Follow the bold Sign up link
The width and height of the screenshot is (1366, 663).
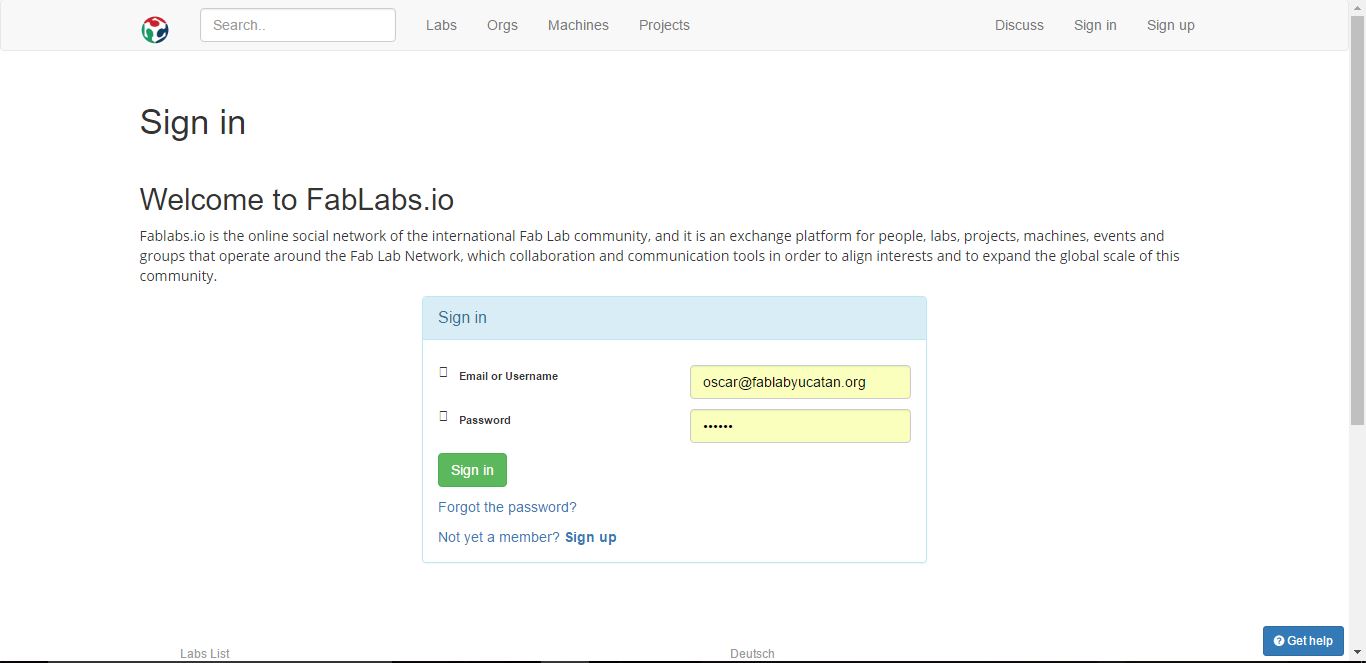coord(590,537)
